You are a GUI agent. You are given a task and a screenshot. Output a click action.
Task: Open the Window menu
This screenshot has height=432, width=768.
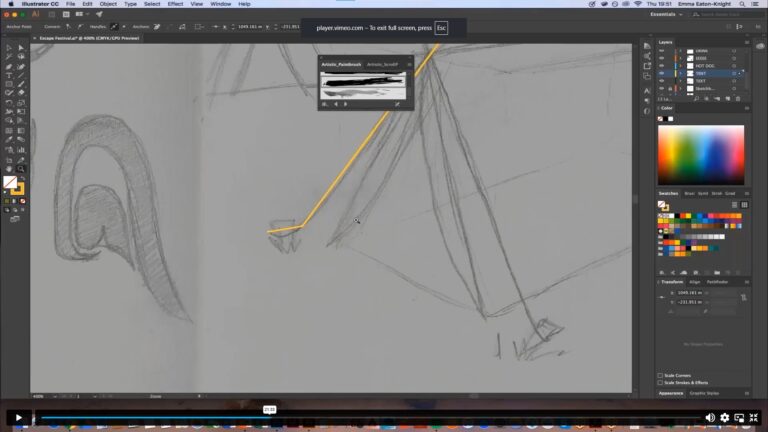pyautogui.click(x=220, y=4)
